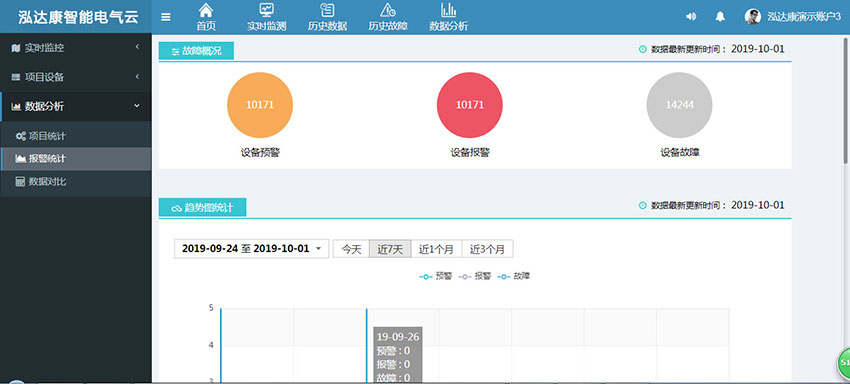
Task: Click the update time in 故障概况 header
Action: (x=712, y=49)
